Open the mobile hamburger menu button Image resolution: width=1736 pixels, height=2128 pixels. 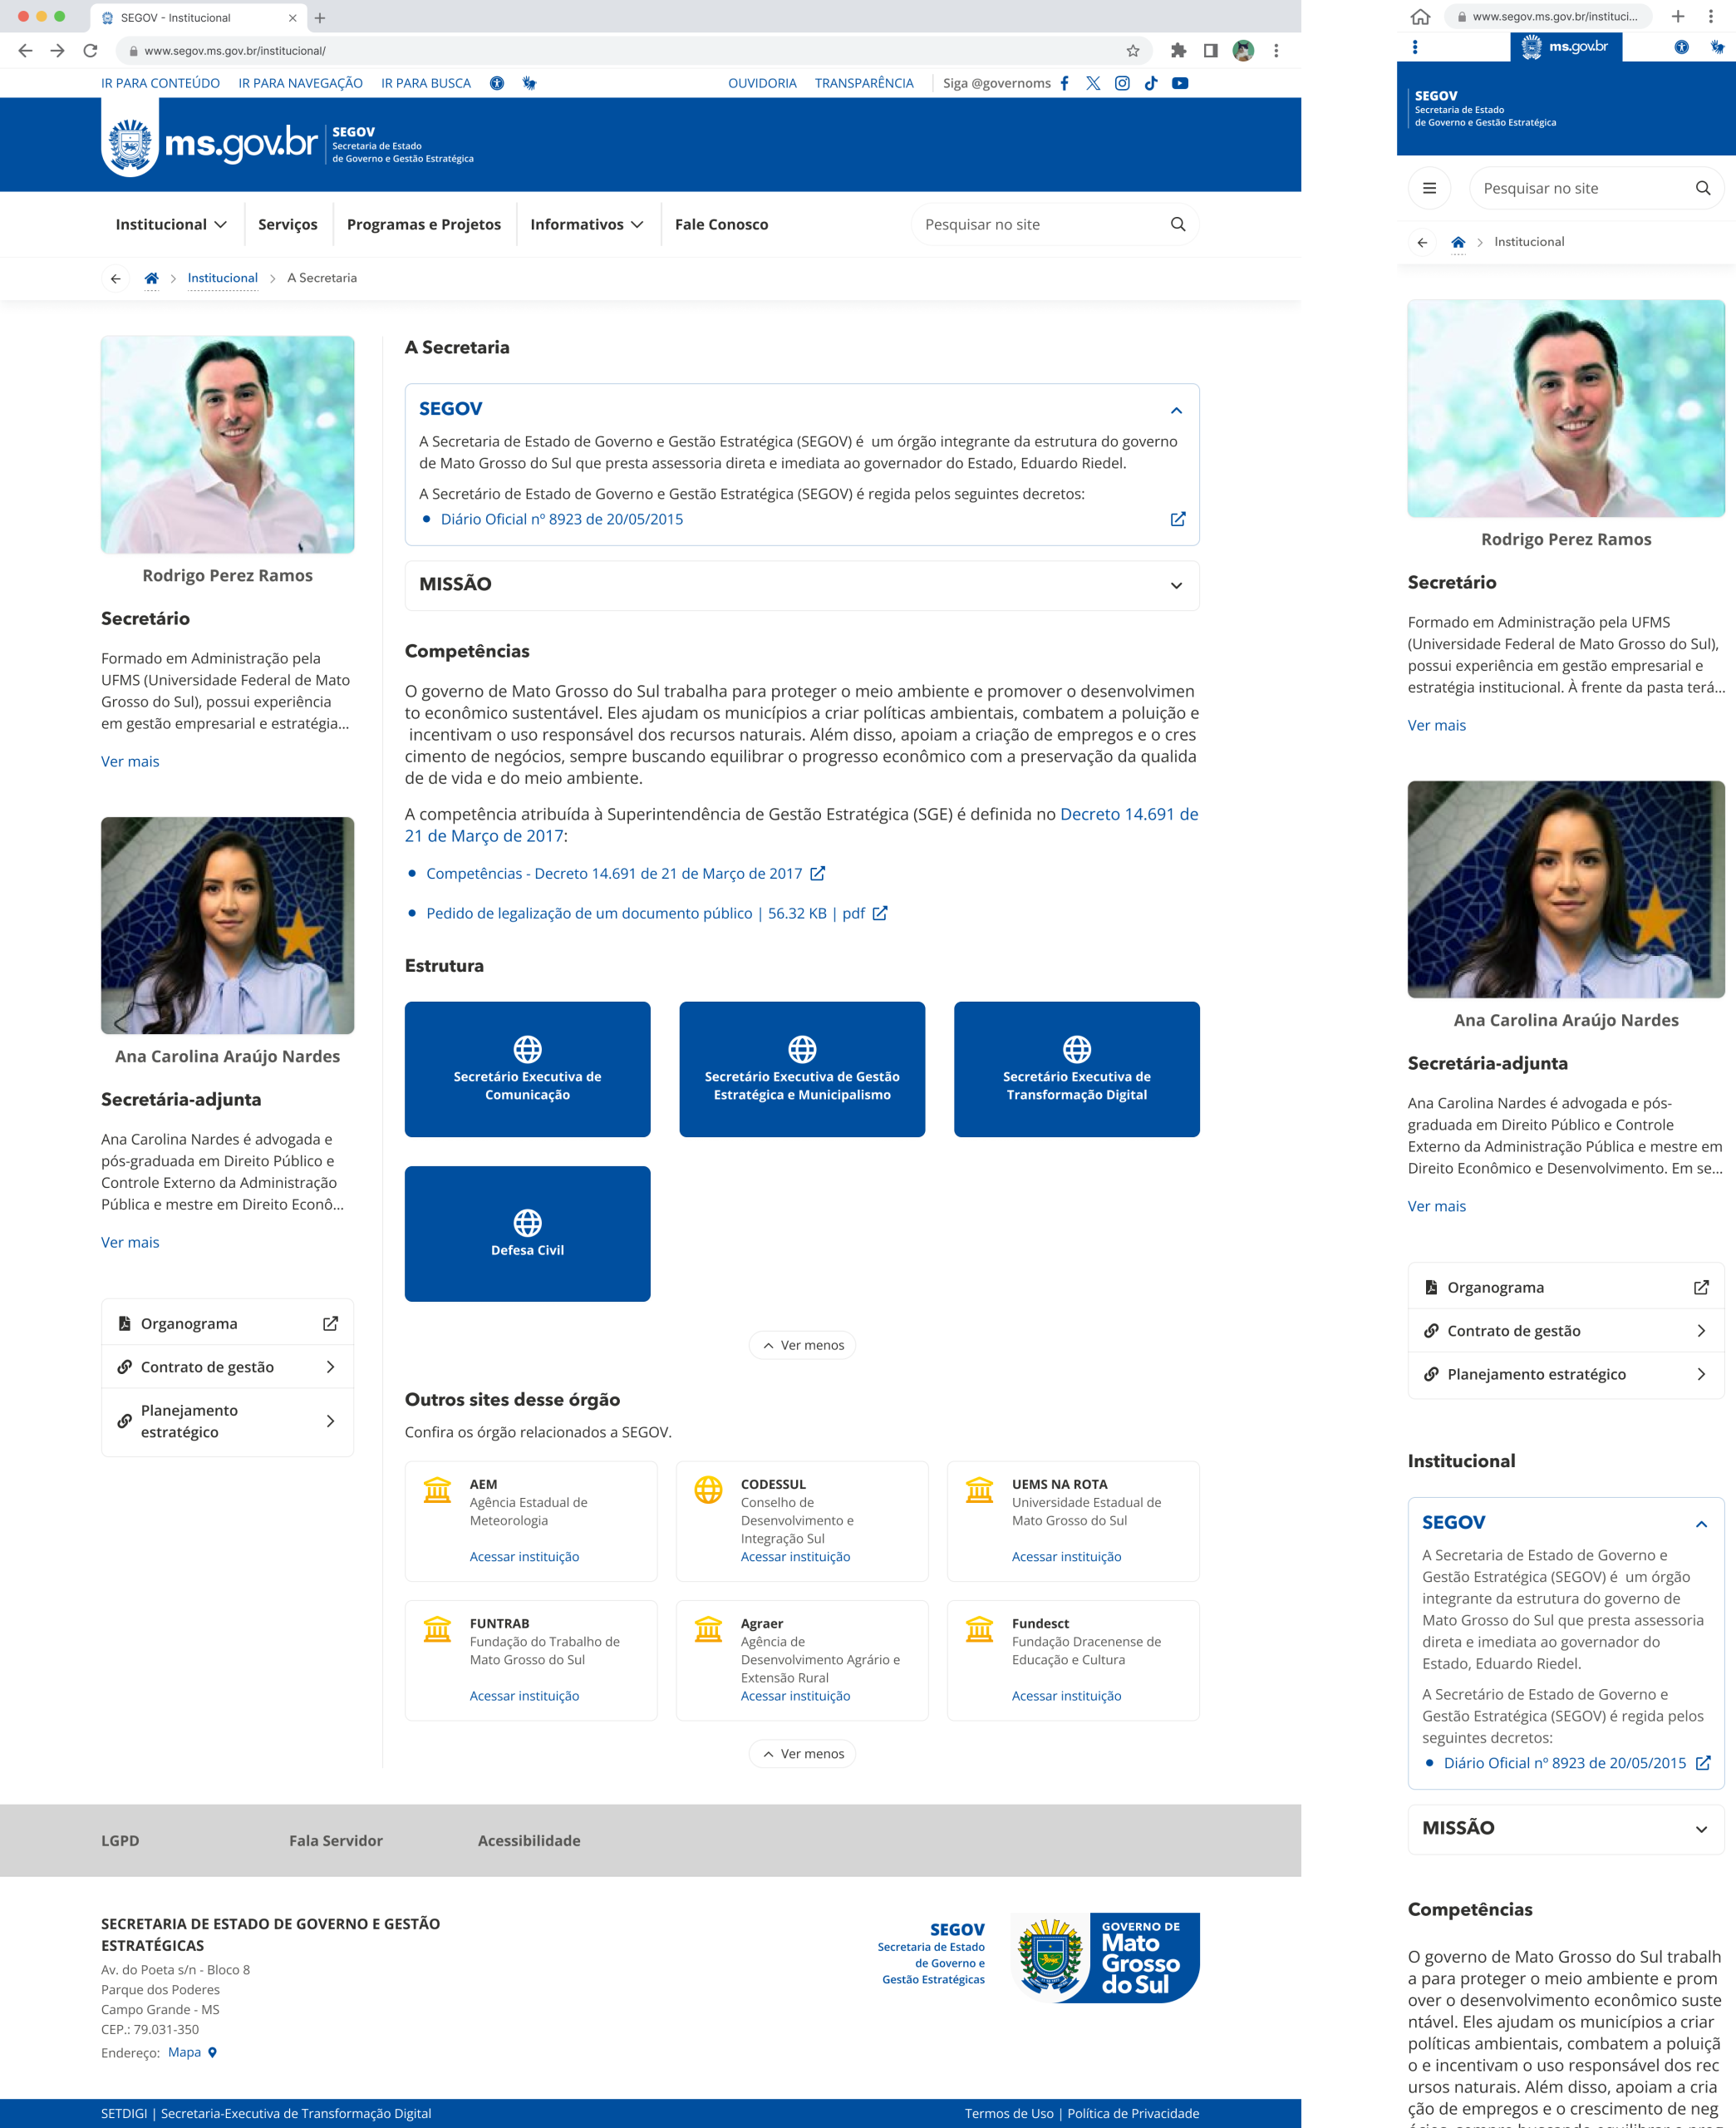point(1429,188)
